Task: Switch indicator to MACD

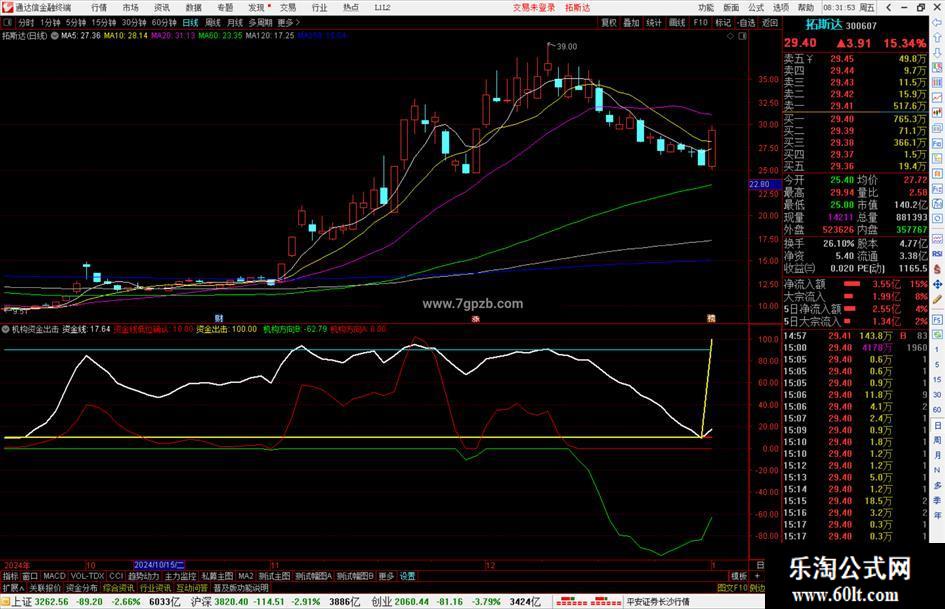Action: pyautogui.click(x=54, y=576)
